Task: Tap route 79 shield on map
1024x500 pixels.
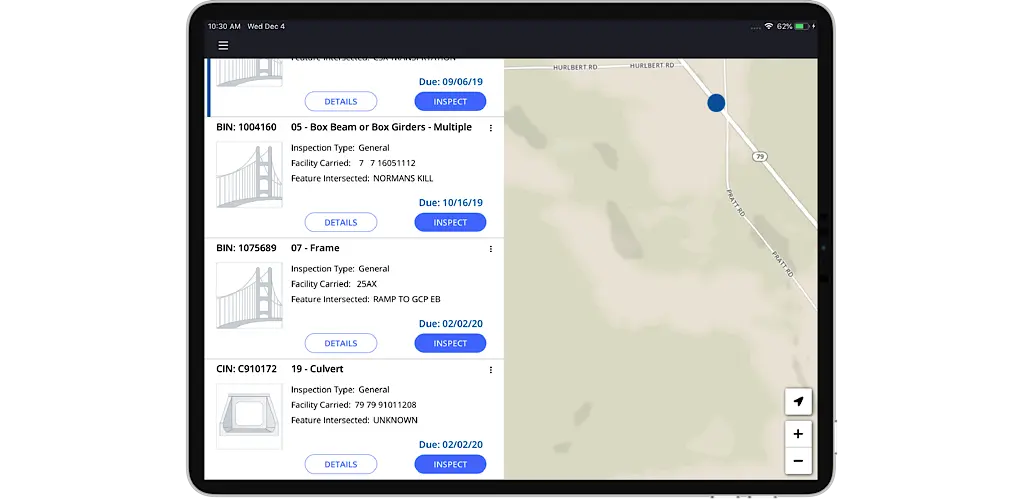Action: (759, 157)
